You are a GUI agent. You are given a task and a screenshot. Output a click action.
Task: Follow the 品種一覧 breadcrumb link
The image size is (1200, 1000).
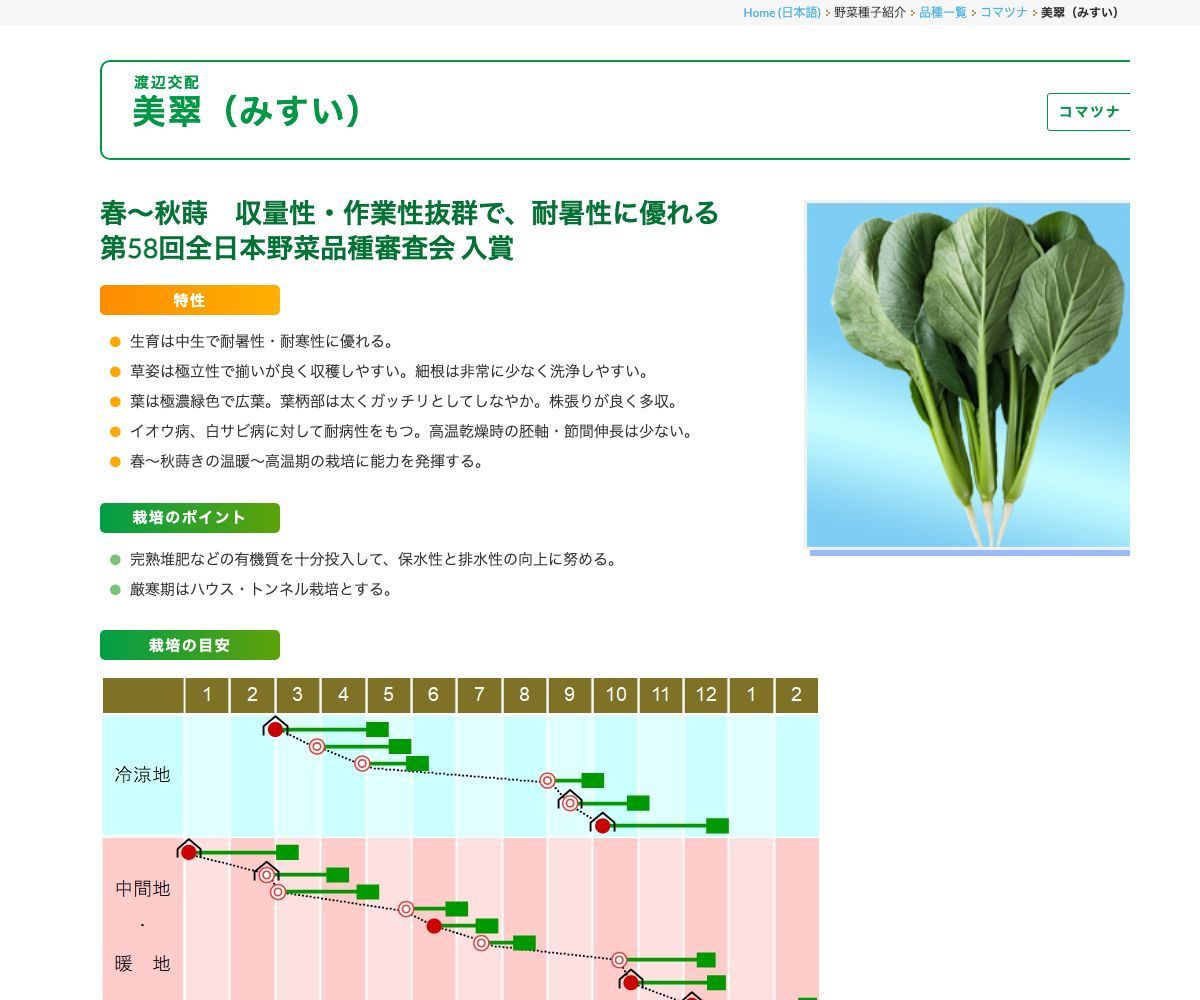pos(942,13)
